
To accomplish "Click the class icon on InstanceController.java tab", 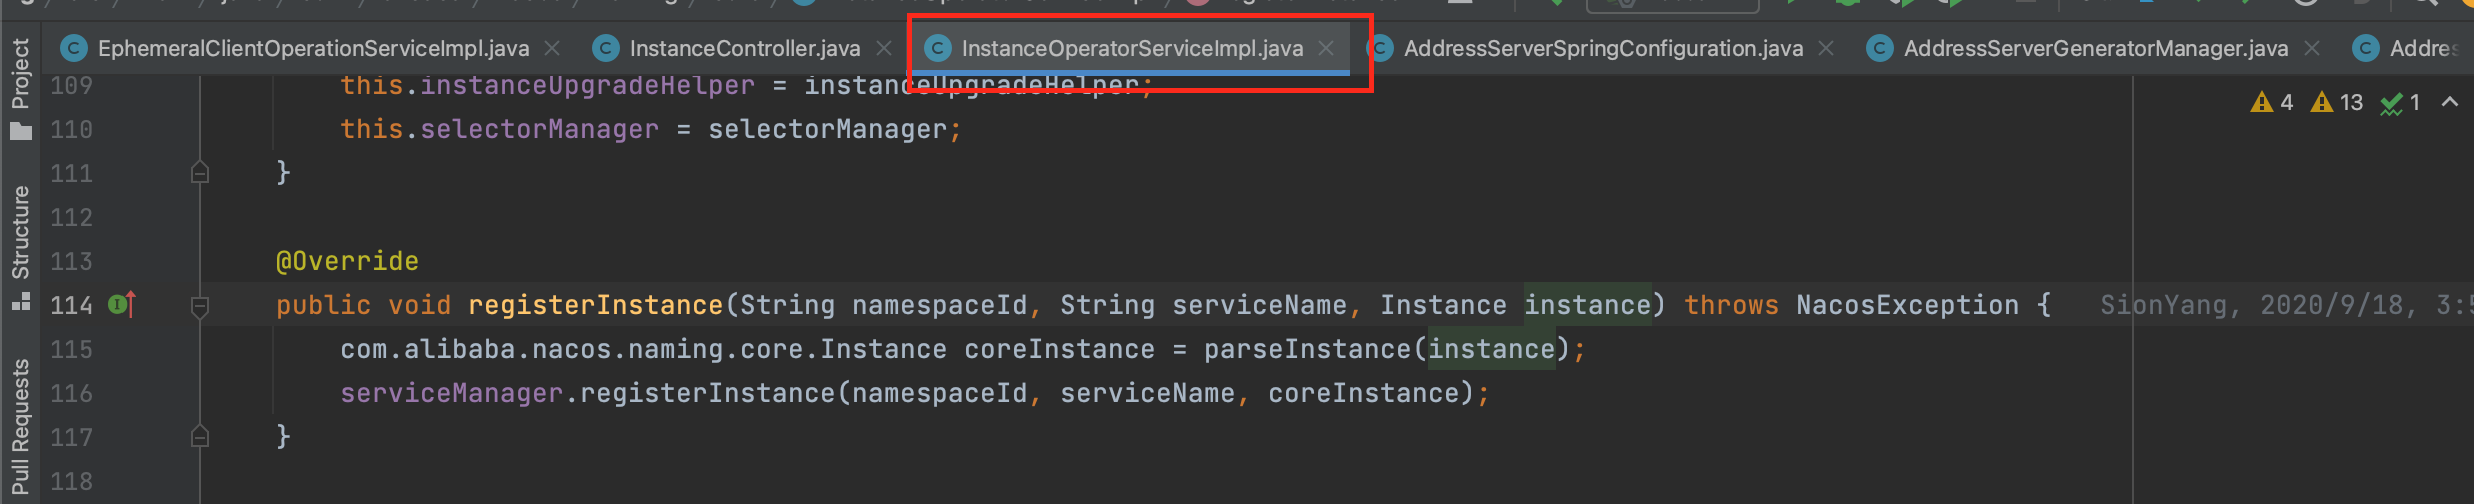I will tap(605, 48).
